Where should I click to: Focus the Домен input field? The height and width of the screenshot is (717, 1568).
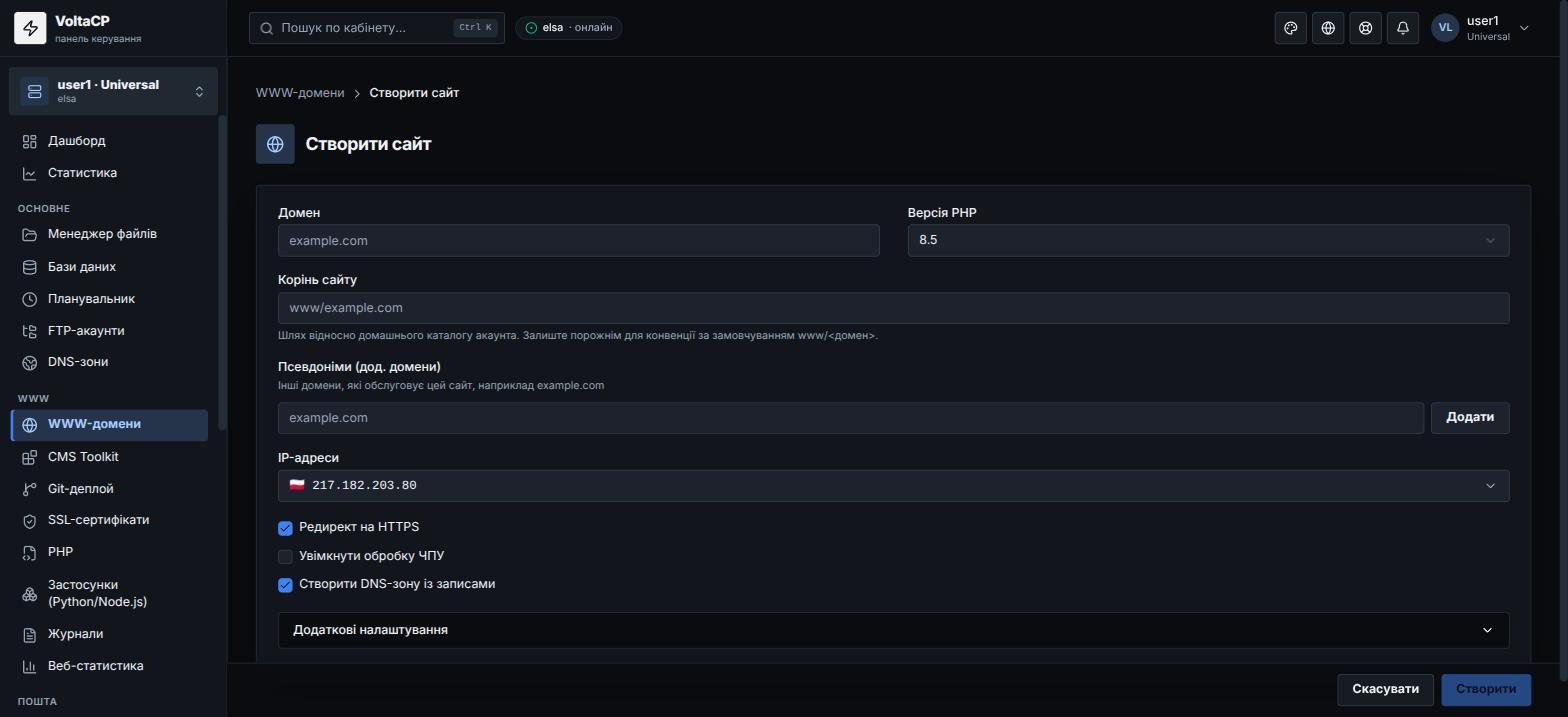tap(578, 240)
